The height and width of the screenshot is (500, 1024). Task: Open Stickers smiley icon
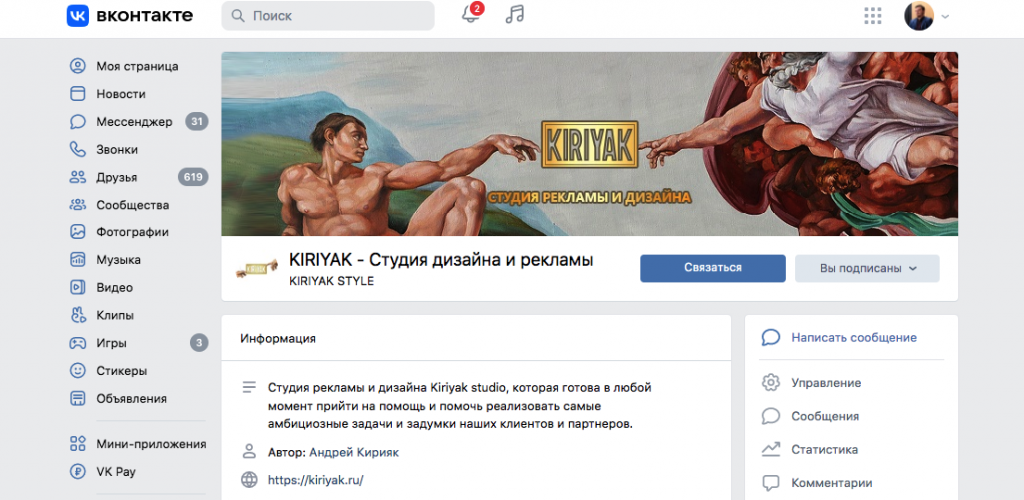point(78,371)
